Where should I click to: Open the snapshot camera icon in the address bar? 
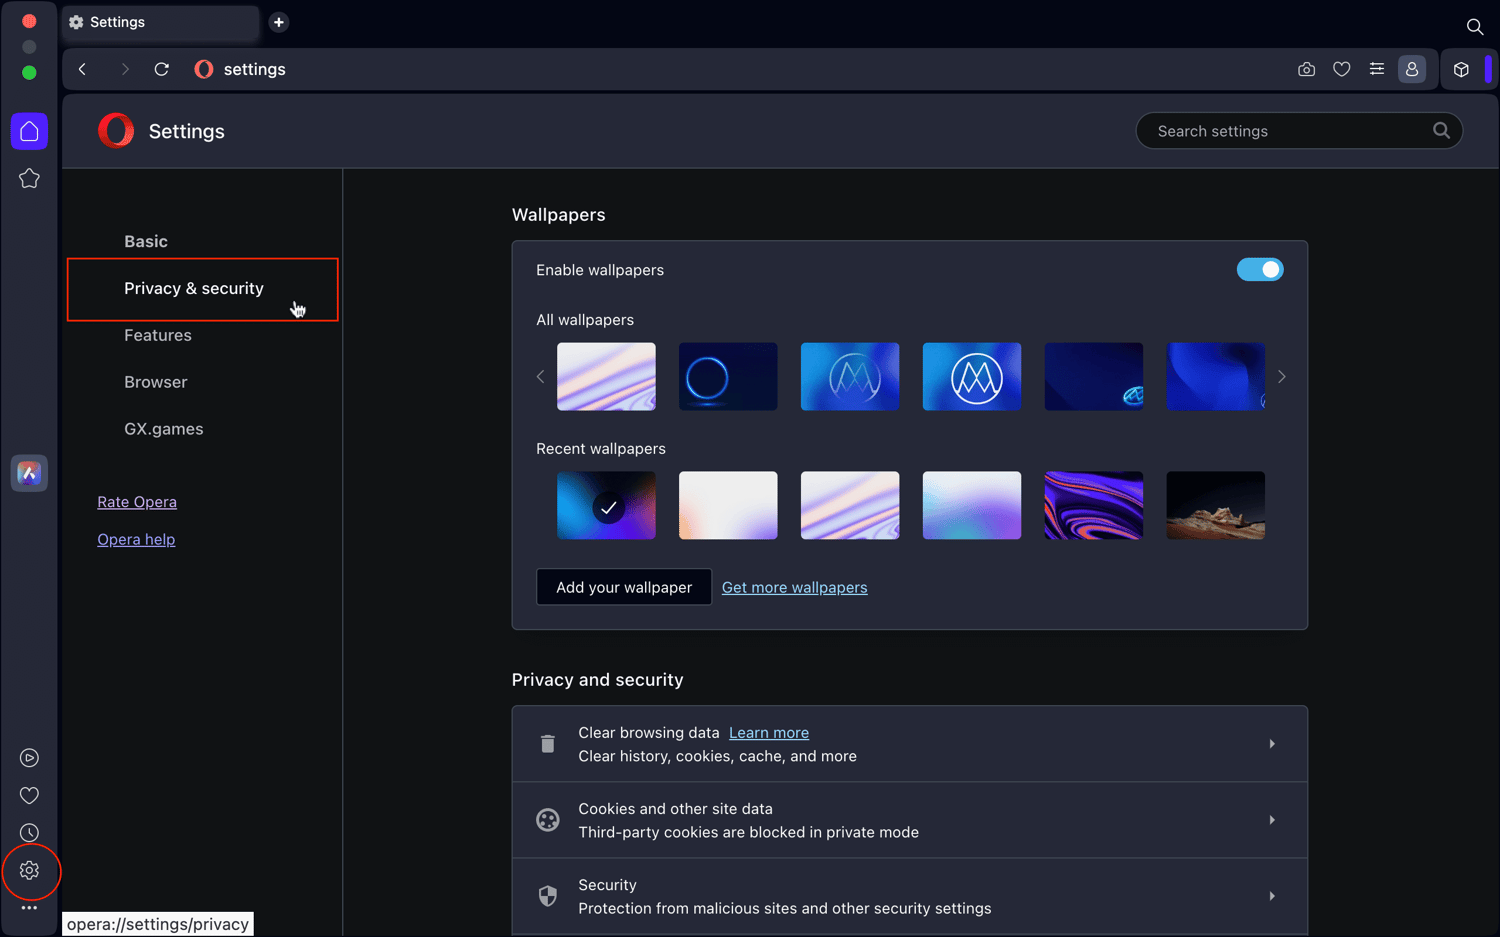[1306, 69]
